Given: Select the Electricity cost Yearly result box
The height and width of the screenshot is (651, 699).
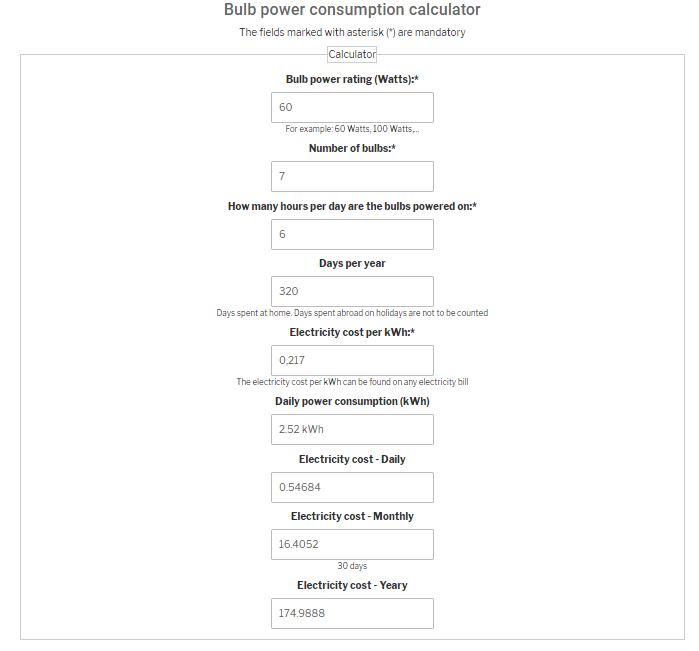Looking at the screenshot, I should [x=352, y=614].
